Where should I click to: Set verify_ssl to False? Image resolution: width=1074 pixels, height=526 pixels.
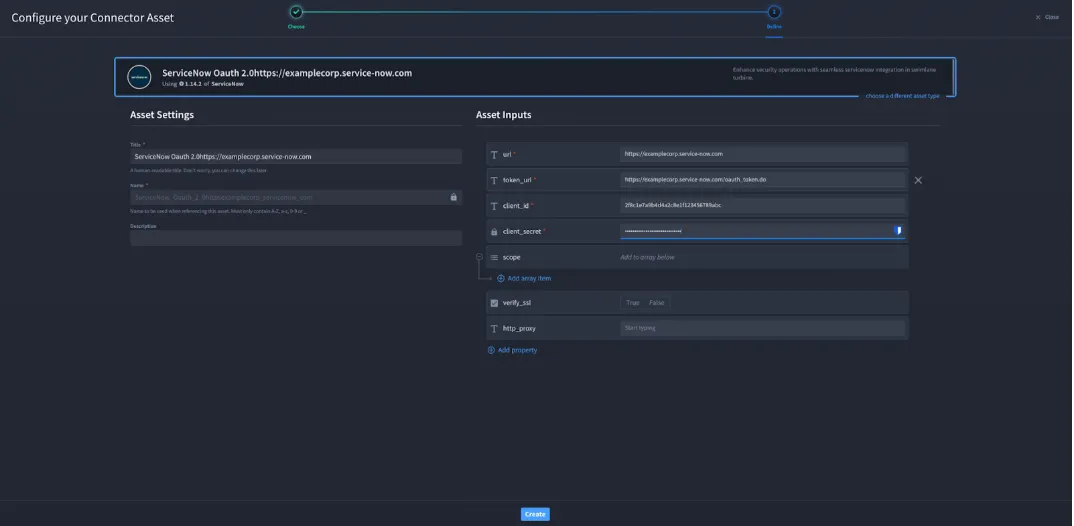click(x=656, y=303)
